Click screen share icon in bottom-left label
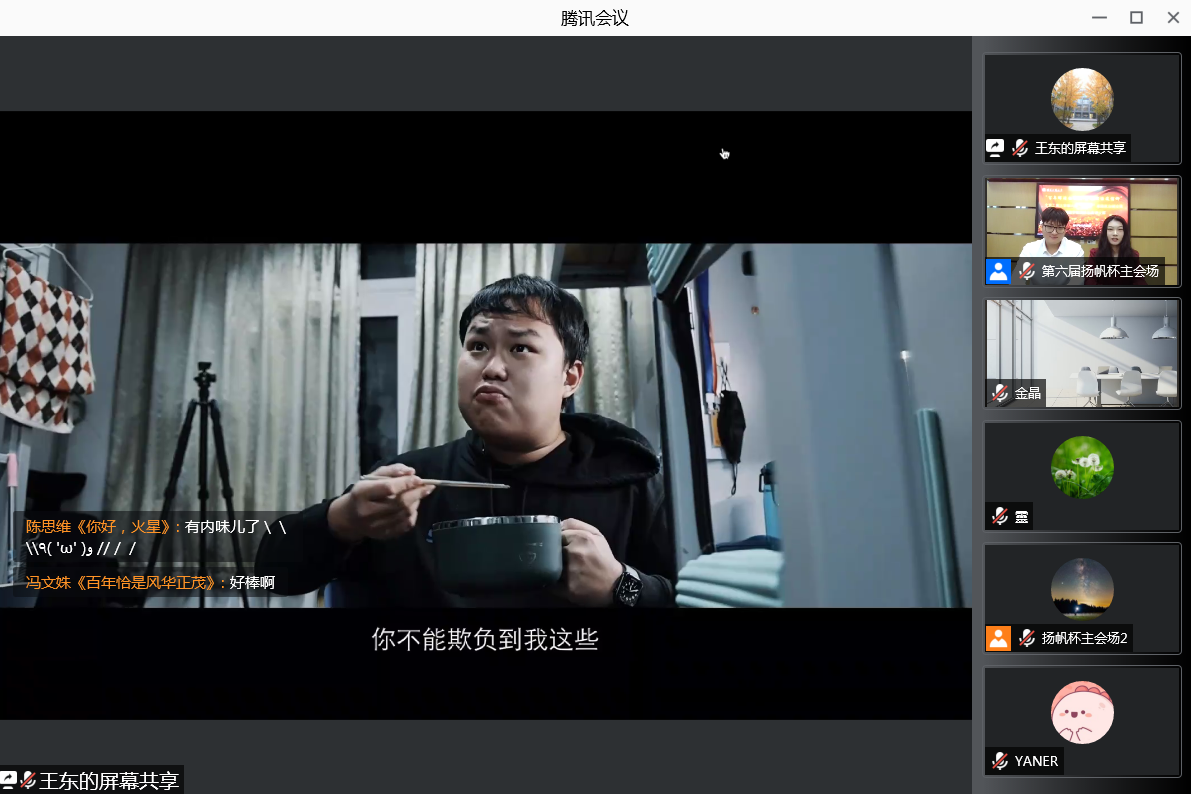 tap(9, 780)
